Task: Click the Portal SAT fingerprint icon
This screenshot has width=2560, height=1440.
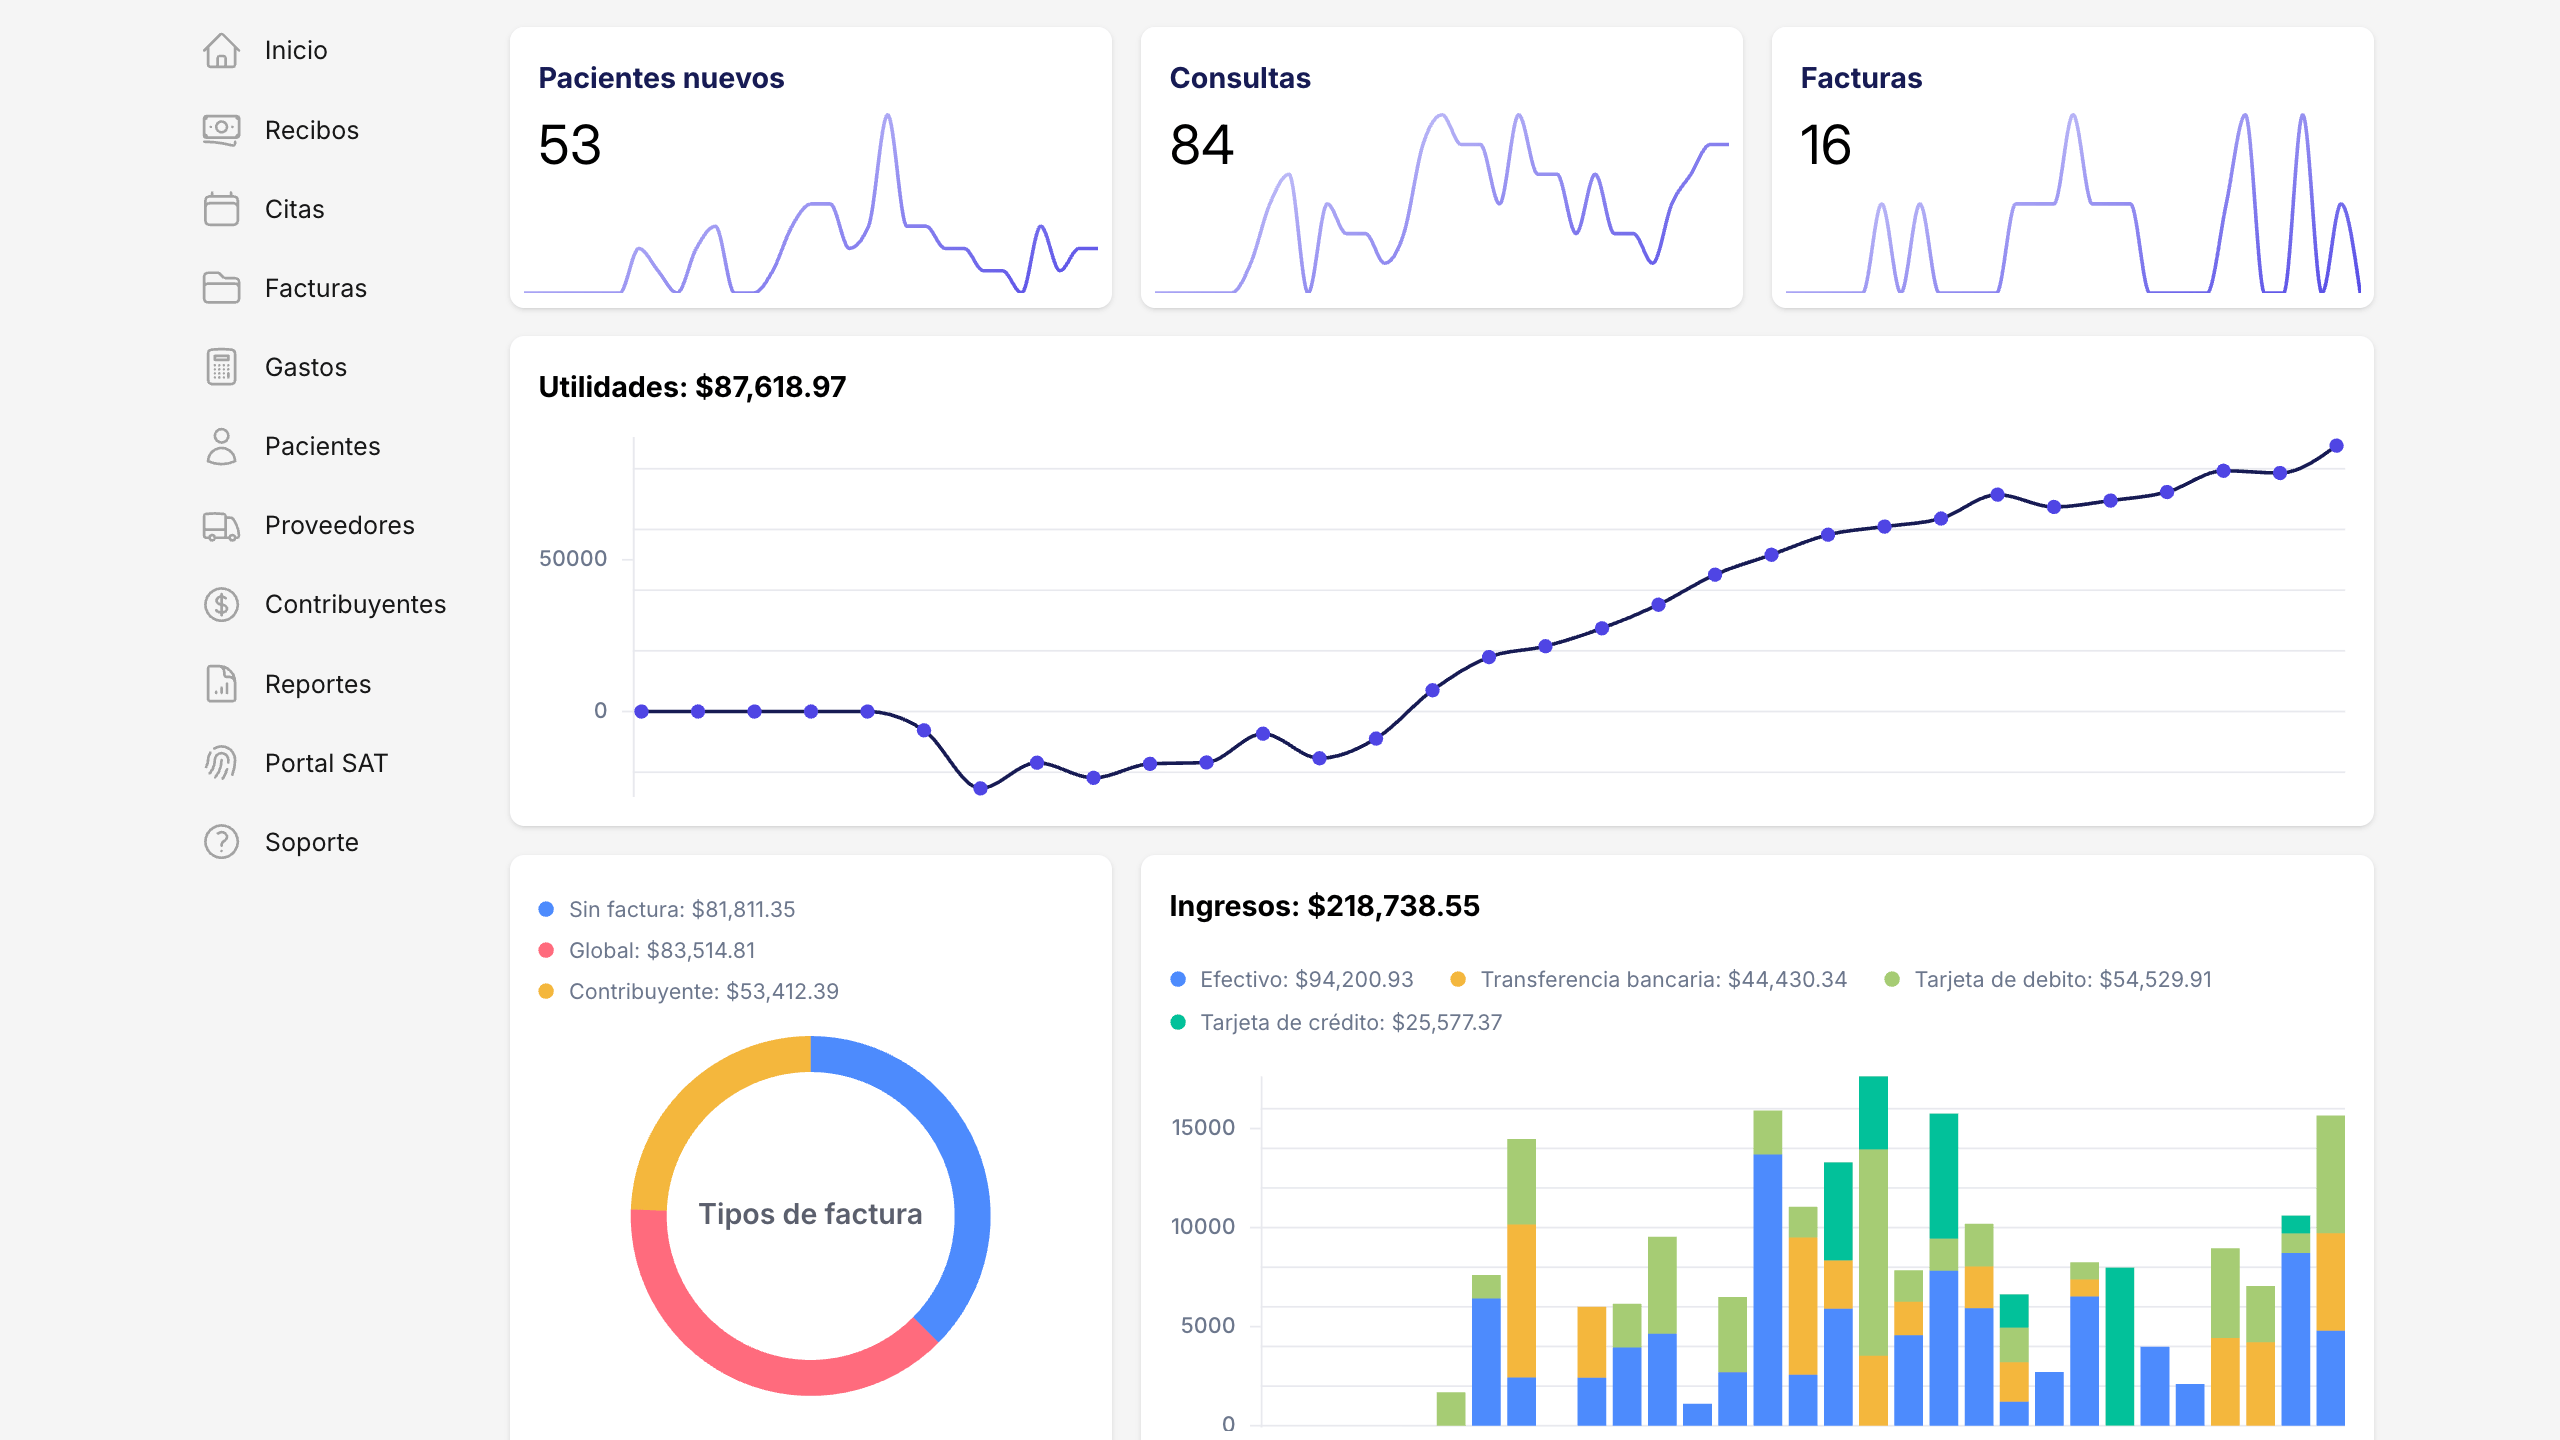Action: point(221,763)
